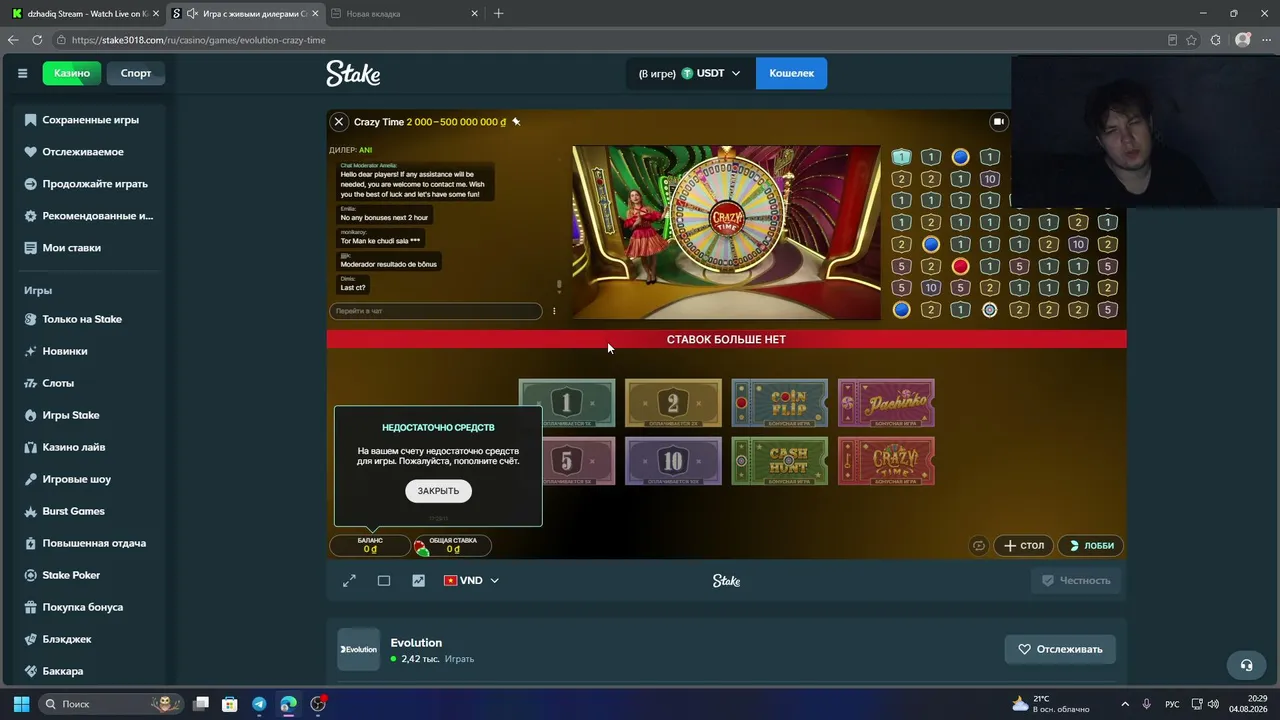The height and width of the screenshot is (720, 1280).
Task: Open the Evolution provider link
Action: point(416,643)
